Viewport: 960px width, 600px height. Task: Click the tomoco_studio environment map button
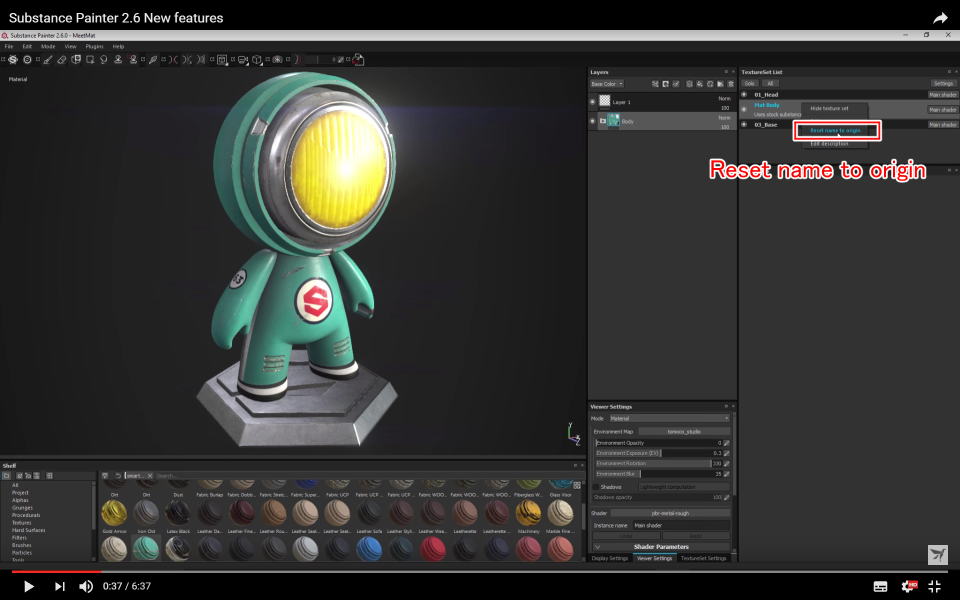684,432
